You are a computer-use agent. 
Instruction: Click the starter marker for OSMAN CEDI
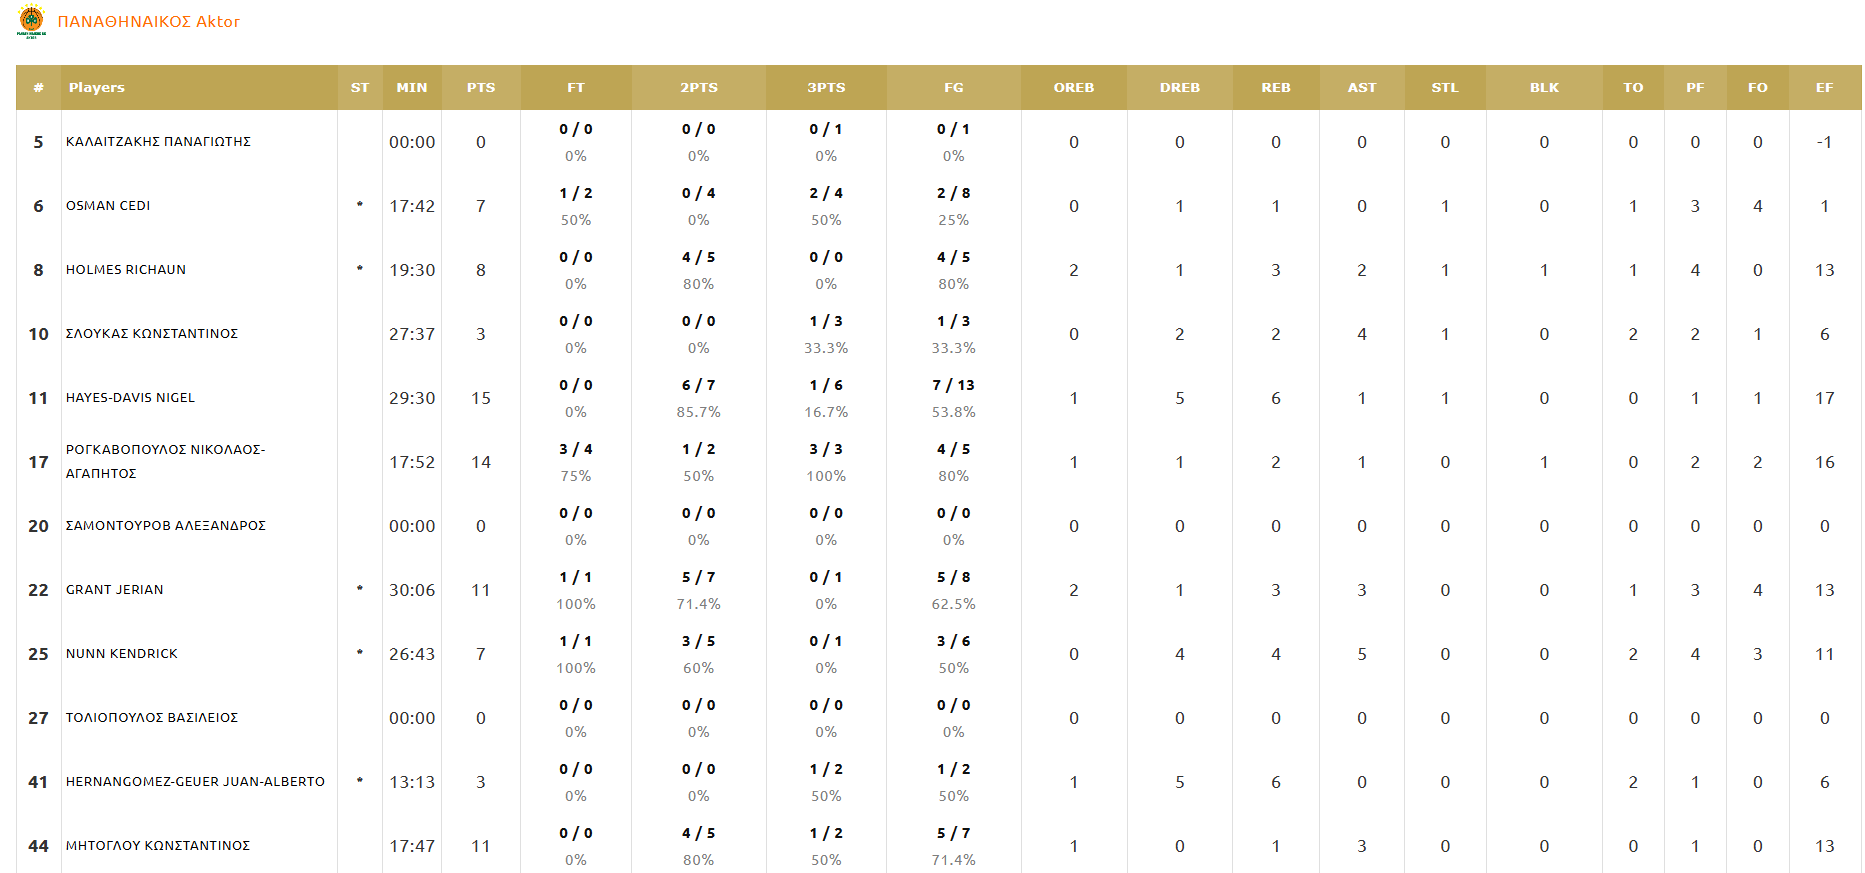360,205
